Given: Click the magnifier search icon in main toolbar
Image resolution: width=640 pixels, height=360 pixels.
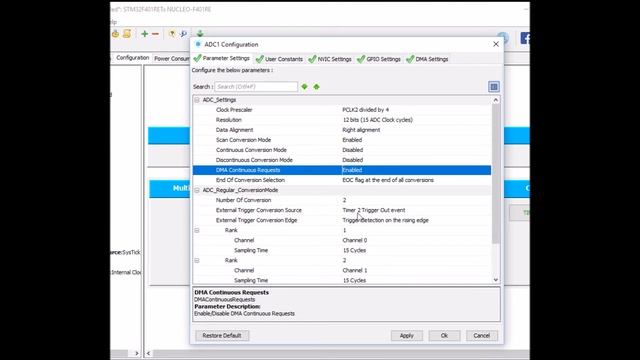Looking at the screenshot, I should click(x=184, y=34).
